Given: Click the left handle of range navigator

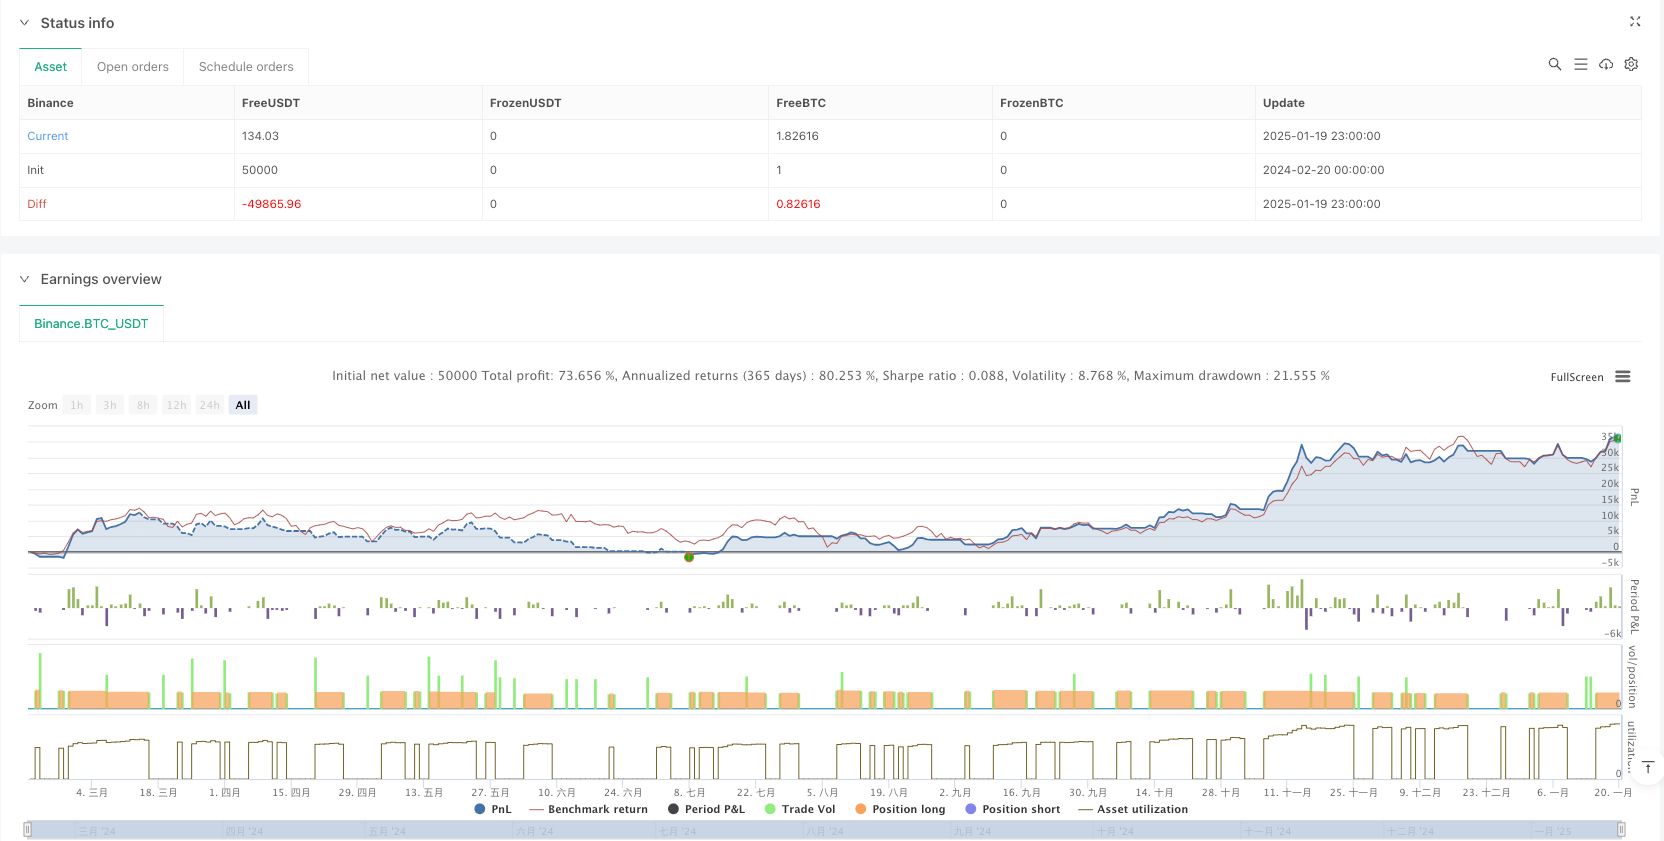Looking at the screenshot, I should 28,829.
